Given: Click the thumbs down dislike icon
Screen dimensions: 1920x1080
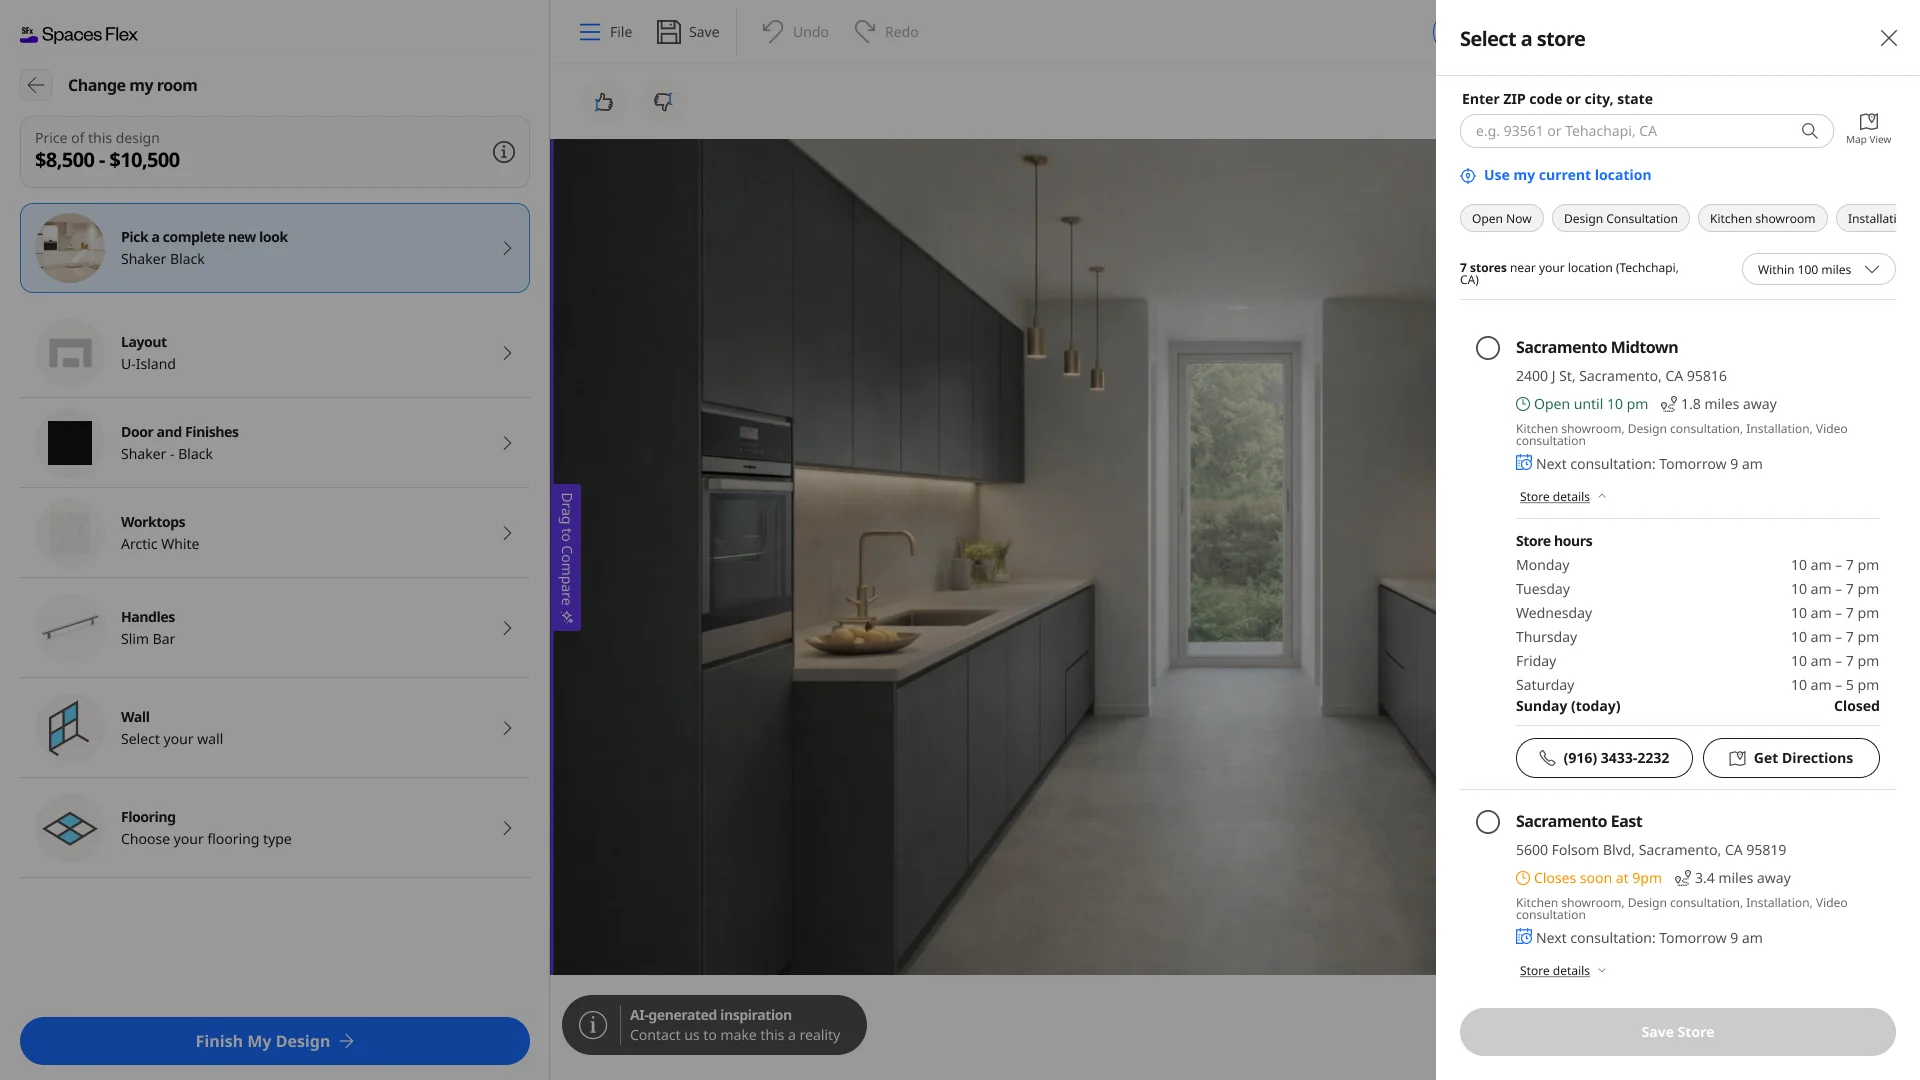Looking at the screenshot, I should click(x=663, y=102).
